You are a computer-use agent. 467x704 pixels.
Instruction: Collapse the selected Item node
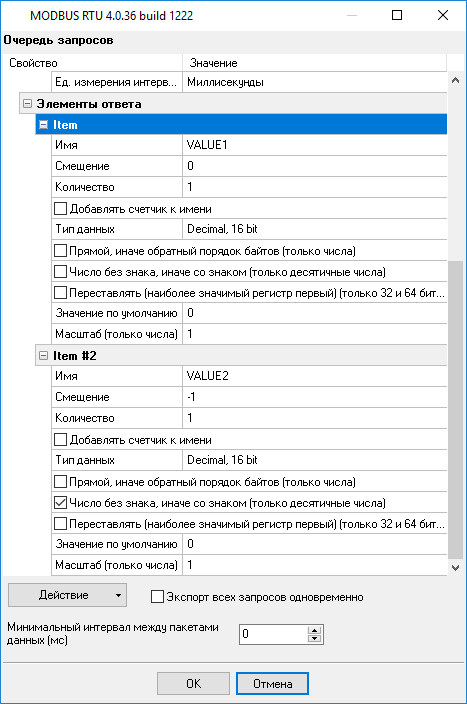coord(44,125)
